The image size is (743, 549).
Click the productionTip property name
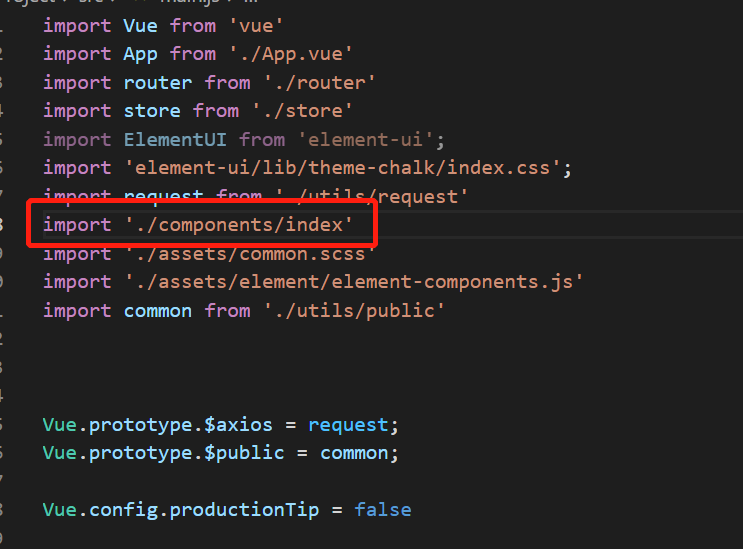point(244,510)
